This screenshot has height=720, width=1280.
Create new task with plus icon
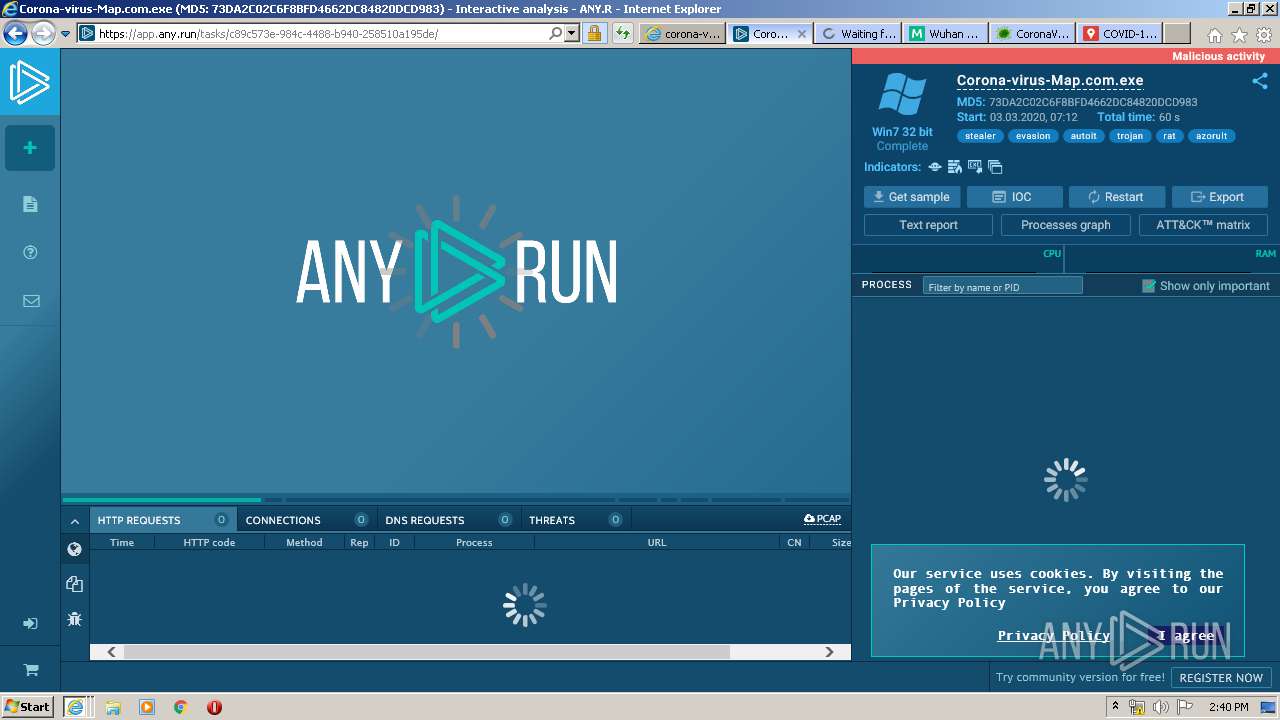(30, 148)
